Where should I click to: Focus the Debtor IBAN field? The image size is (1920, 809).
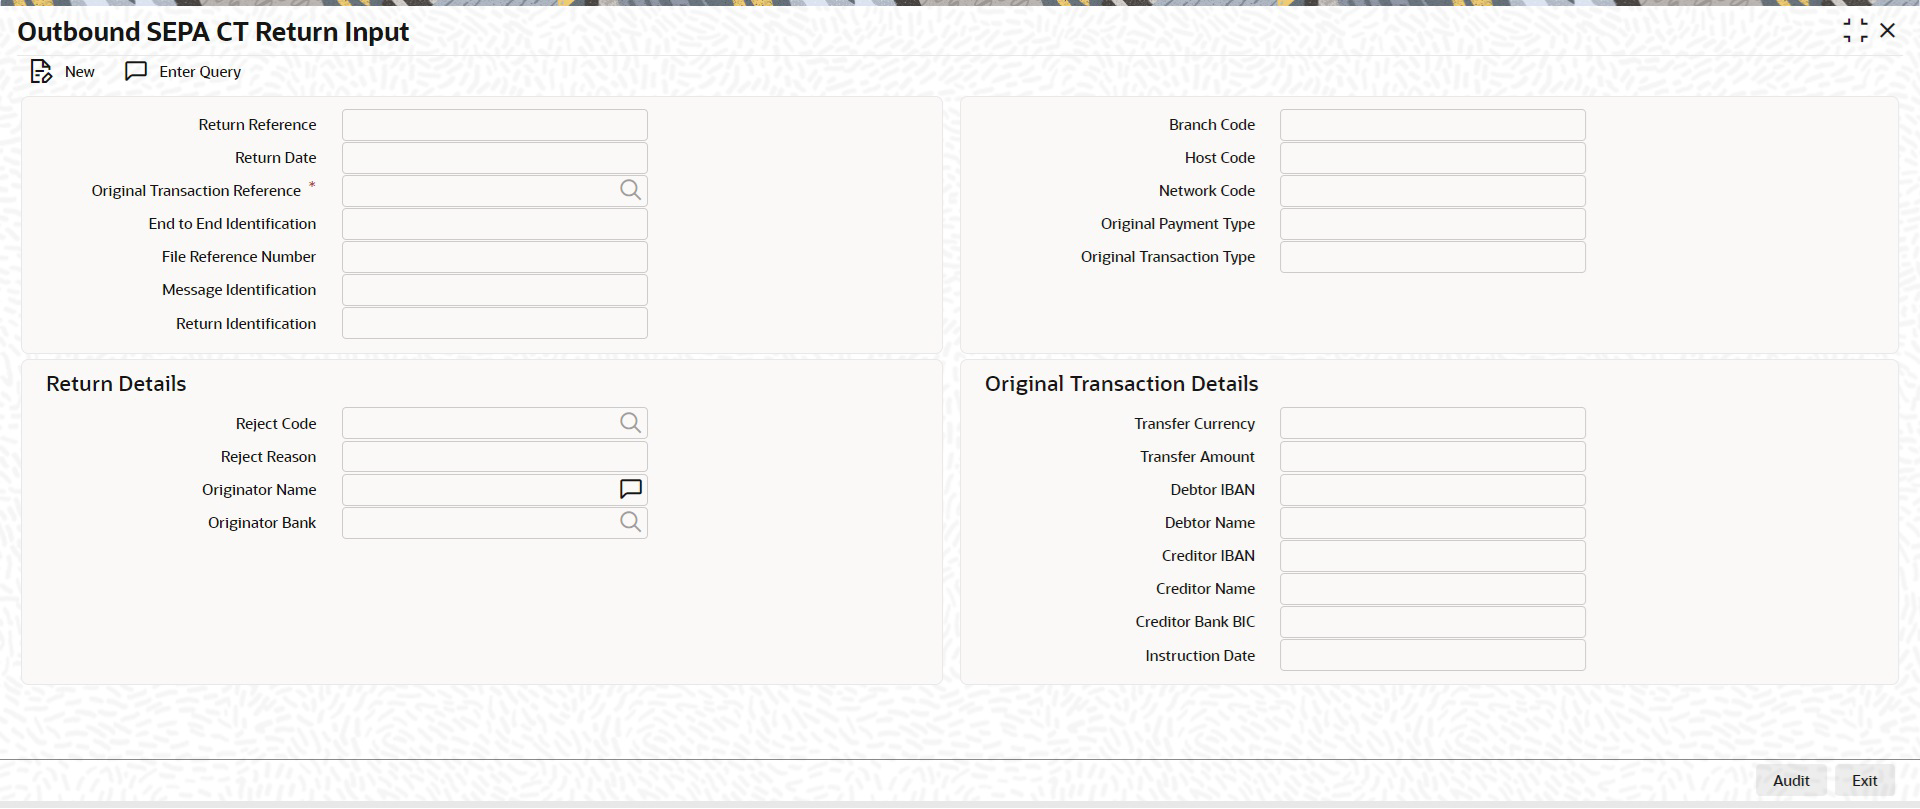coord(1433,490)
